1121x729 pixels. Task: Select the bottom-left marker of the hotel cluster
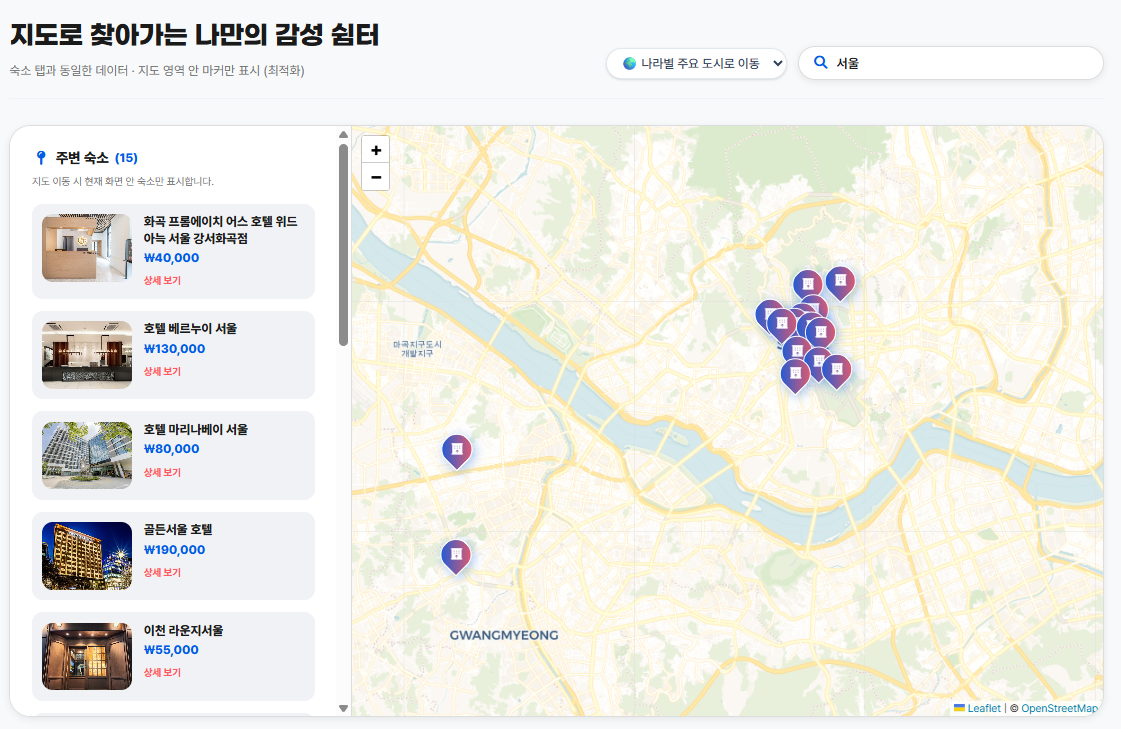click(795, 376)
